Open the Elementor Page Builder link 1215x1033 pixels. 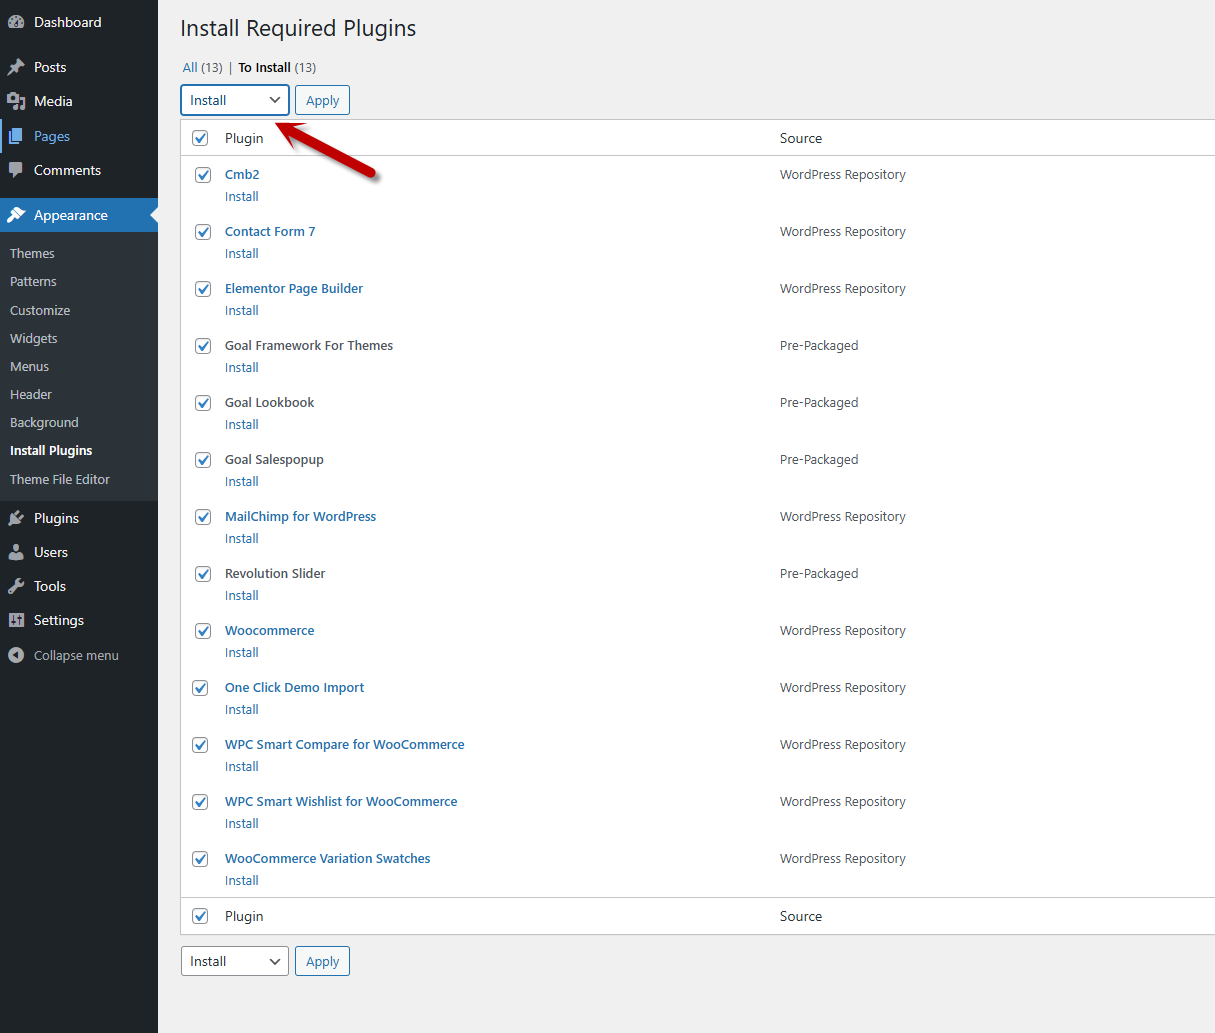point(294,289)
